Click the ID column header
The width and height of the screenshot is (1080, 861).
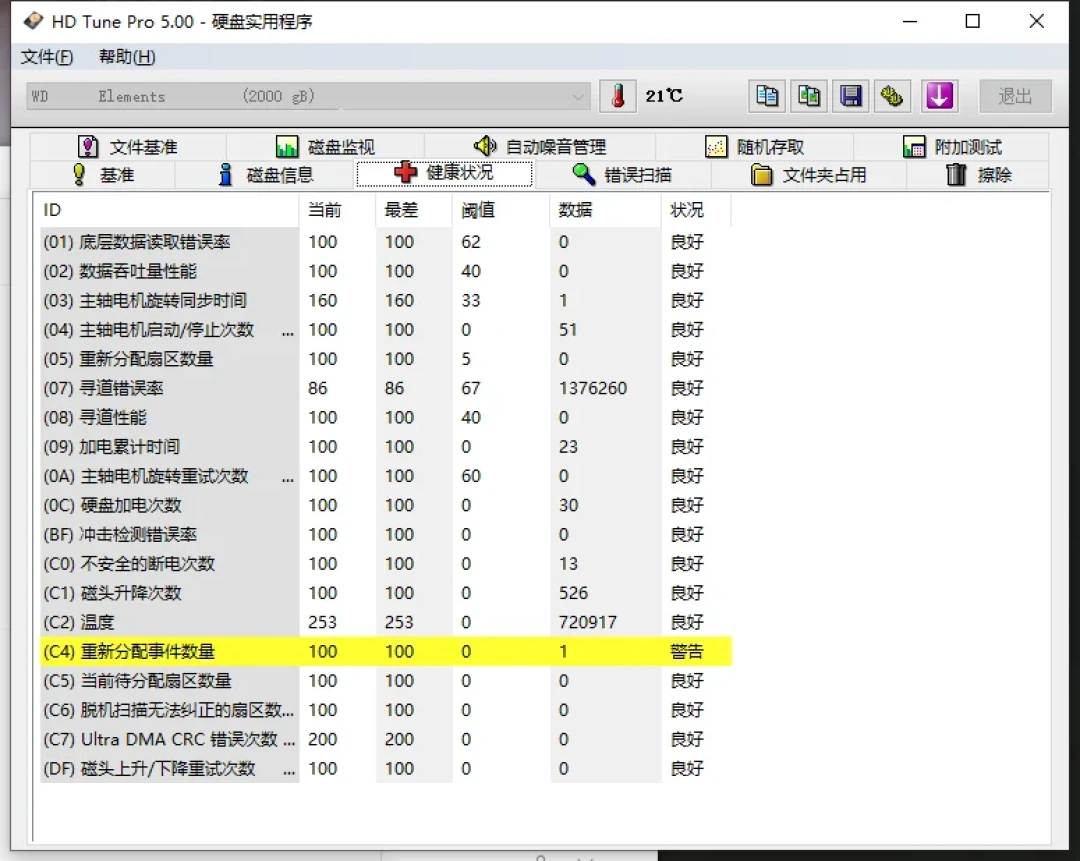pos(169,210)
